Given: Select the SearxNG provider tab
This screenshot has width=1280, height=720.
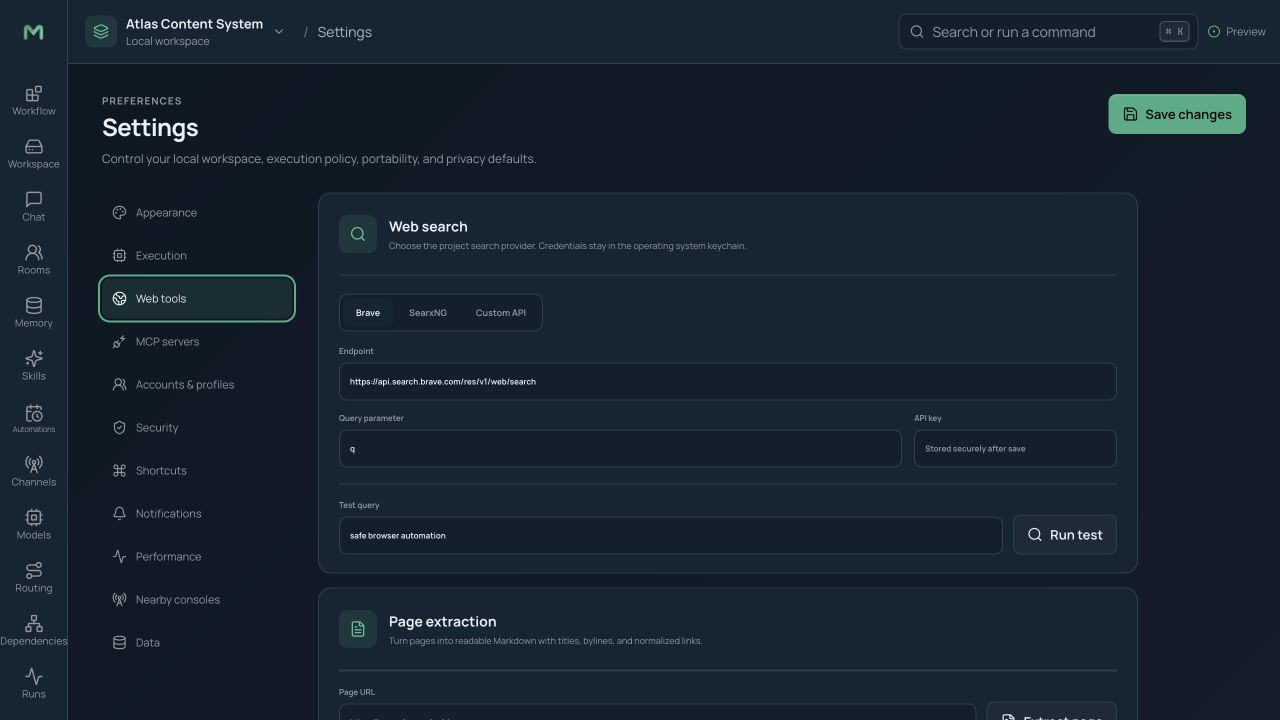Looking at the screenshot, I should (428, 313).
